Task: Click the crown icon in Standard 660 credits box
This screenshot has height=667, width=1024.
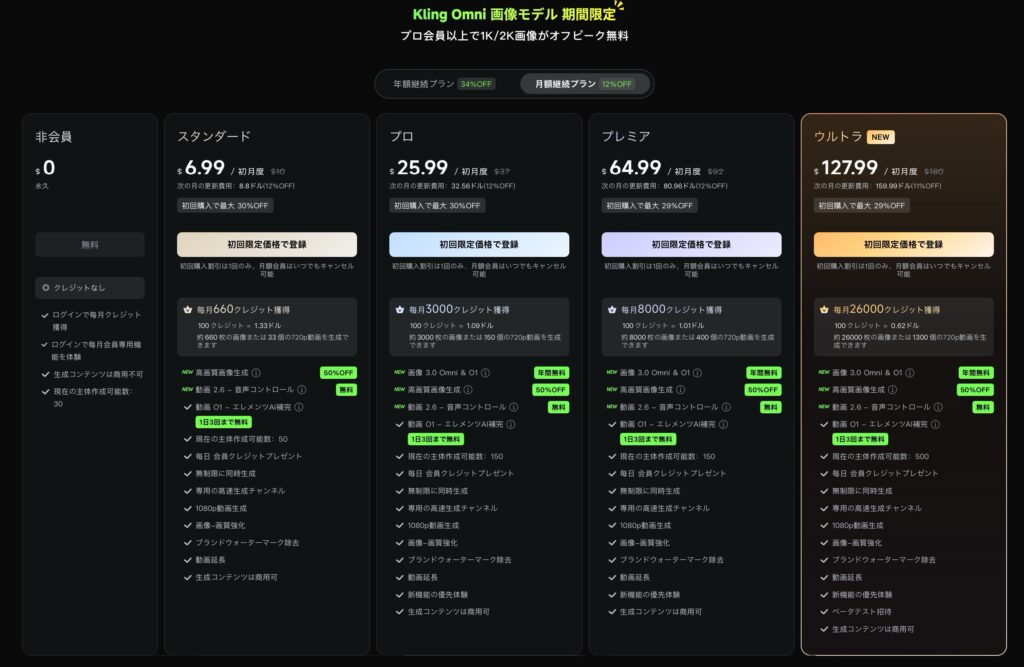Action: [x=187, y=310]
